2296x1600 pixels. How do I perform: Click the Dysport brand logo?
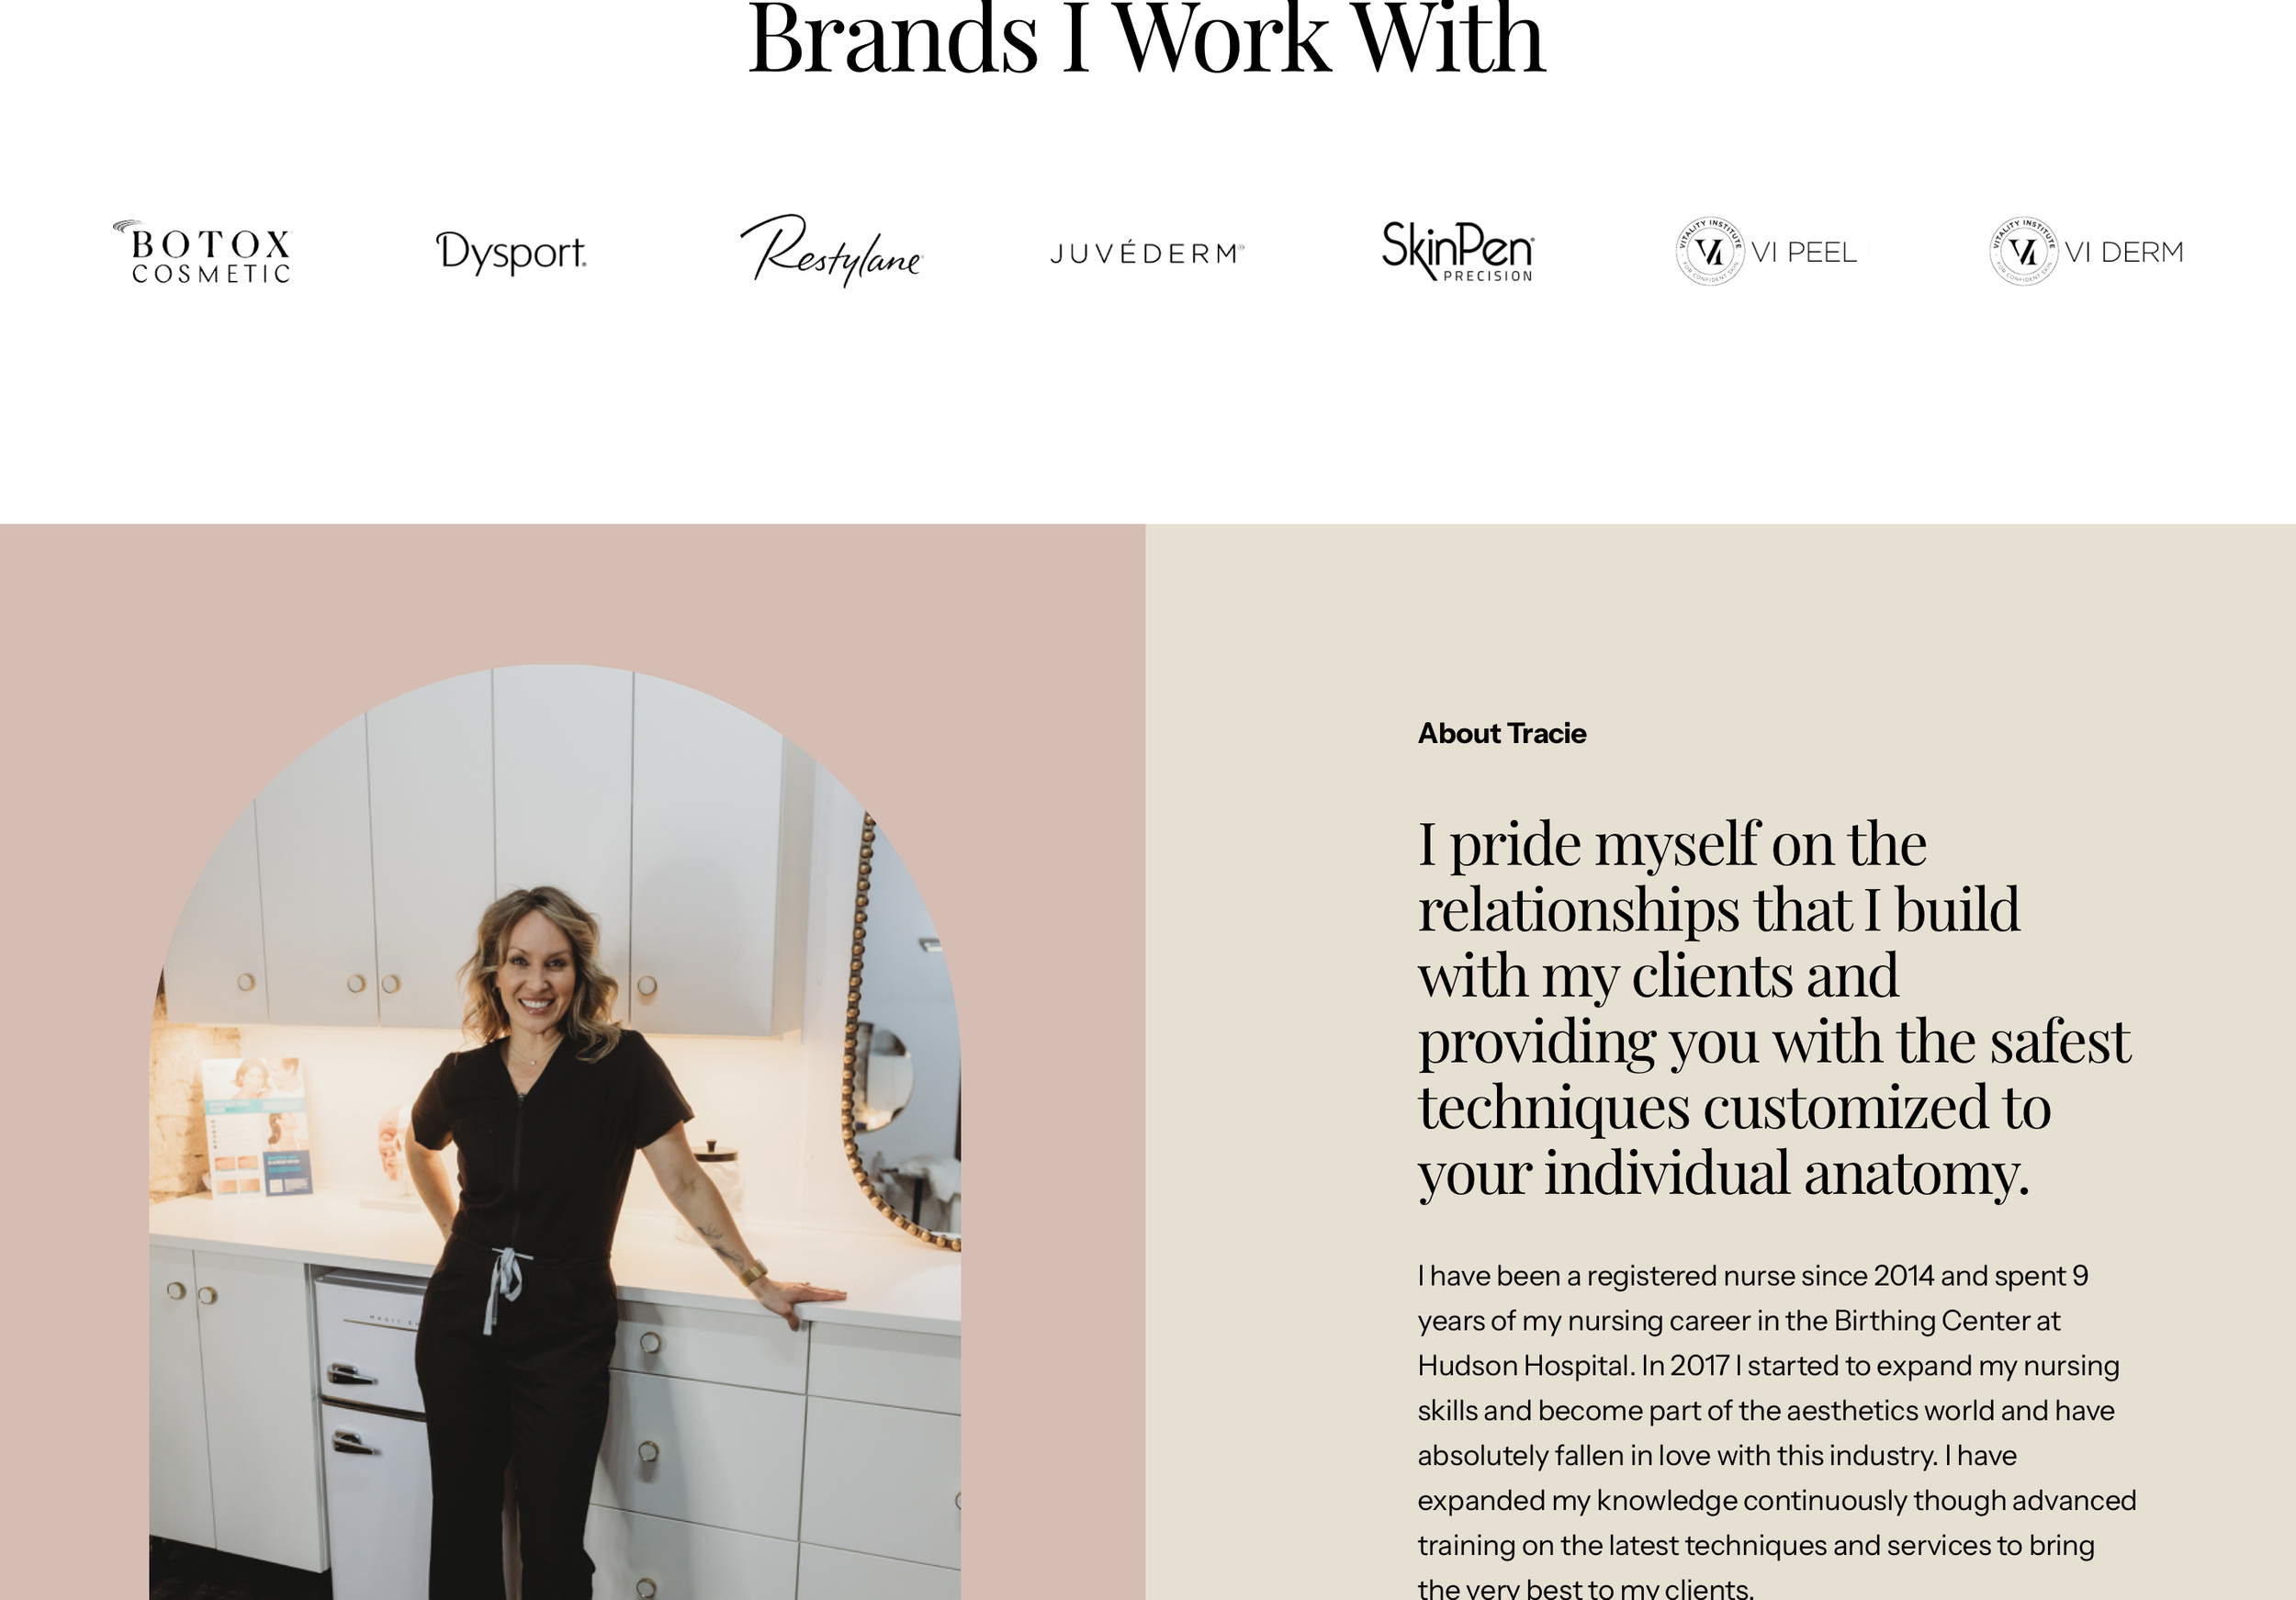(511, 252)
